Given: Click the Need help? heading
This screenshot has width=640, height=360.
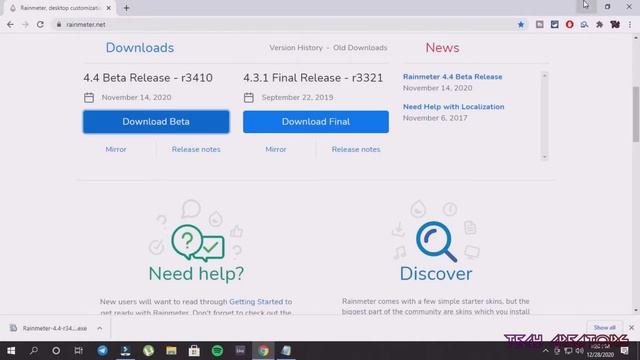Looking at the screenshot, I should [196, 273].
